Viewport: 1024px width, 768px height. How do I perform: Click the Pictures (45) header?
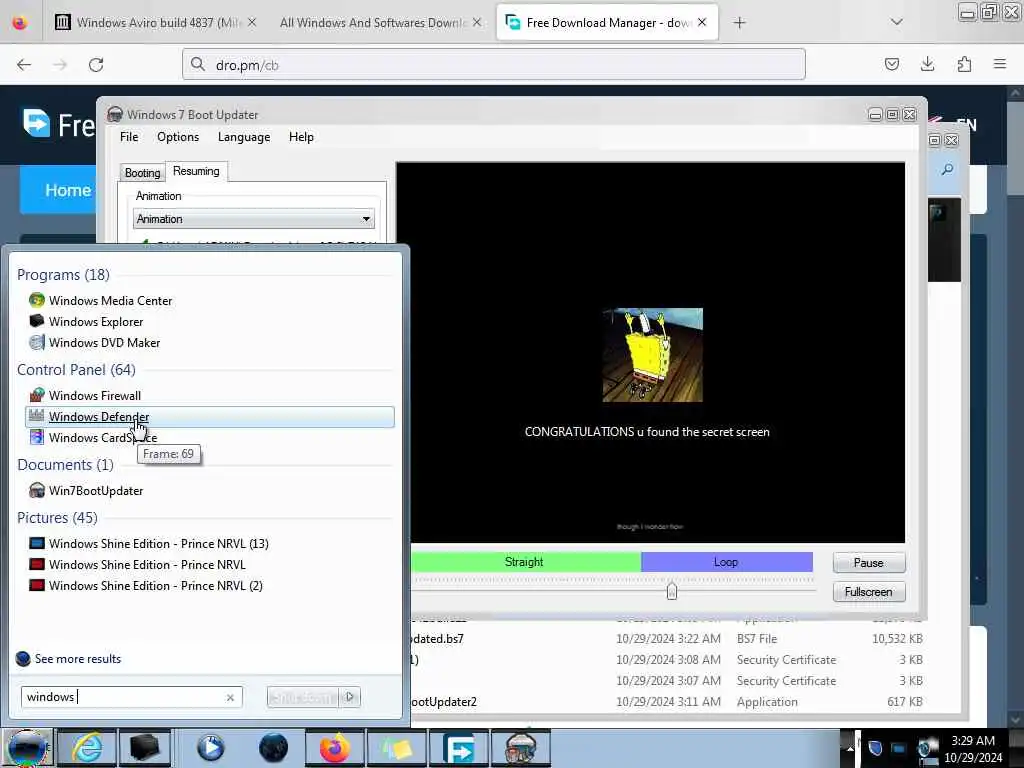(x=57, y=517)
